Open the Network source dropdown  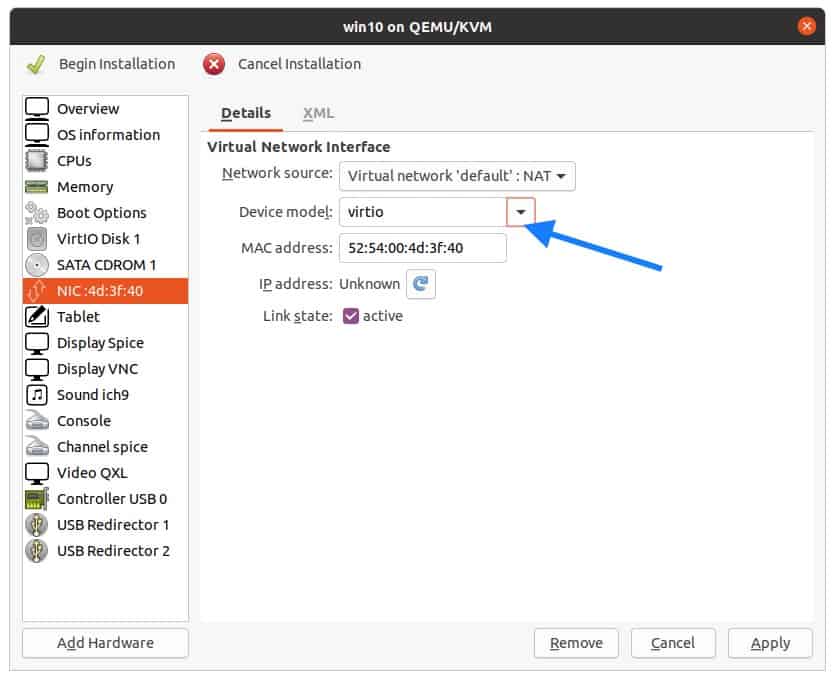click(457, 176)
